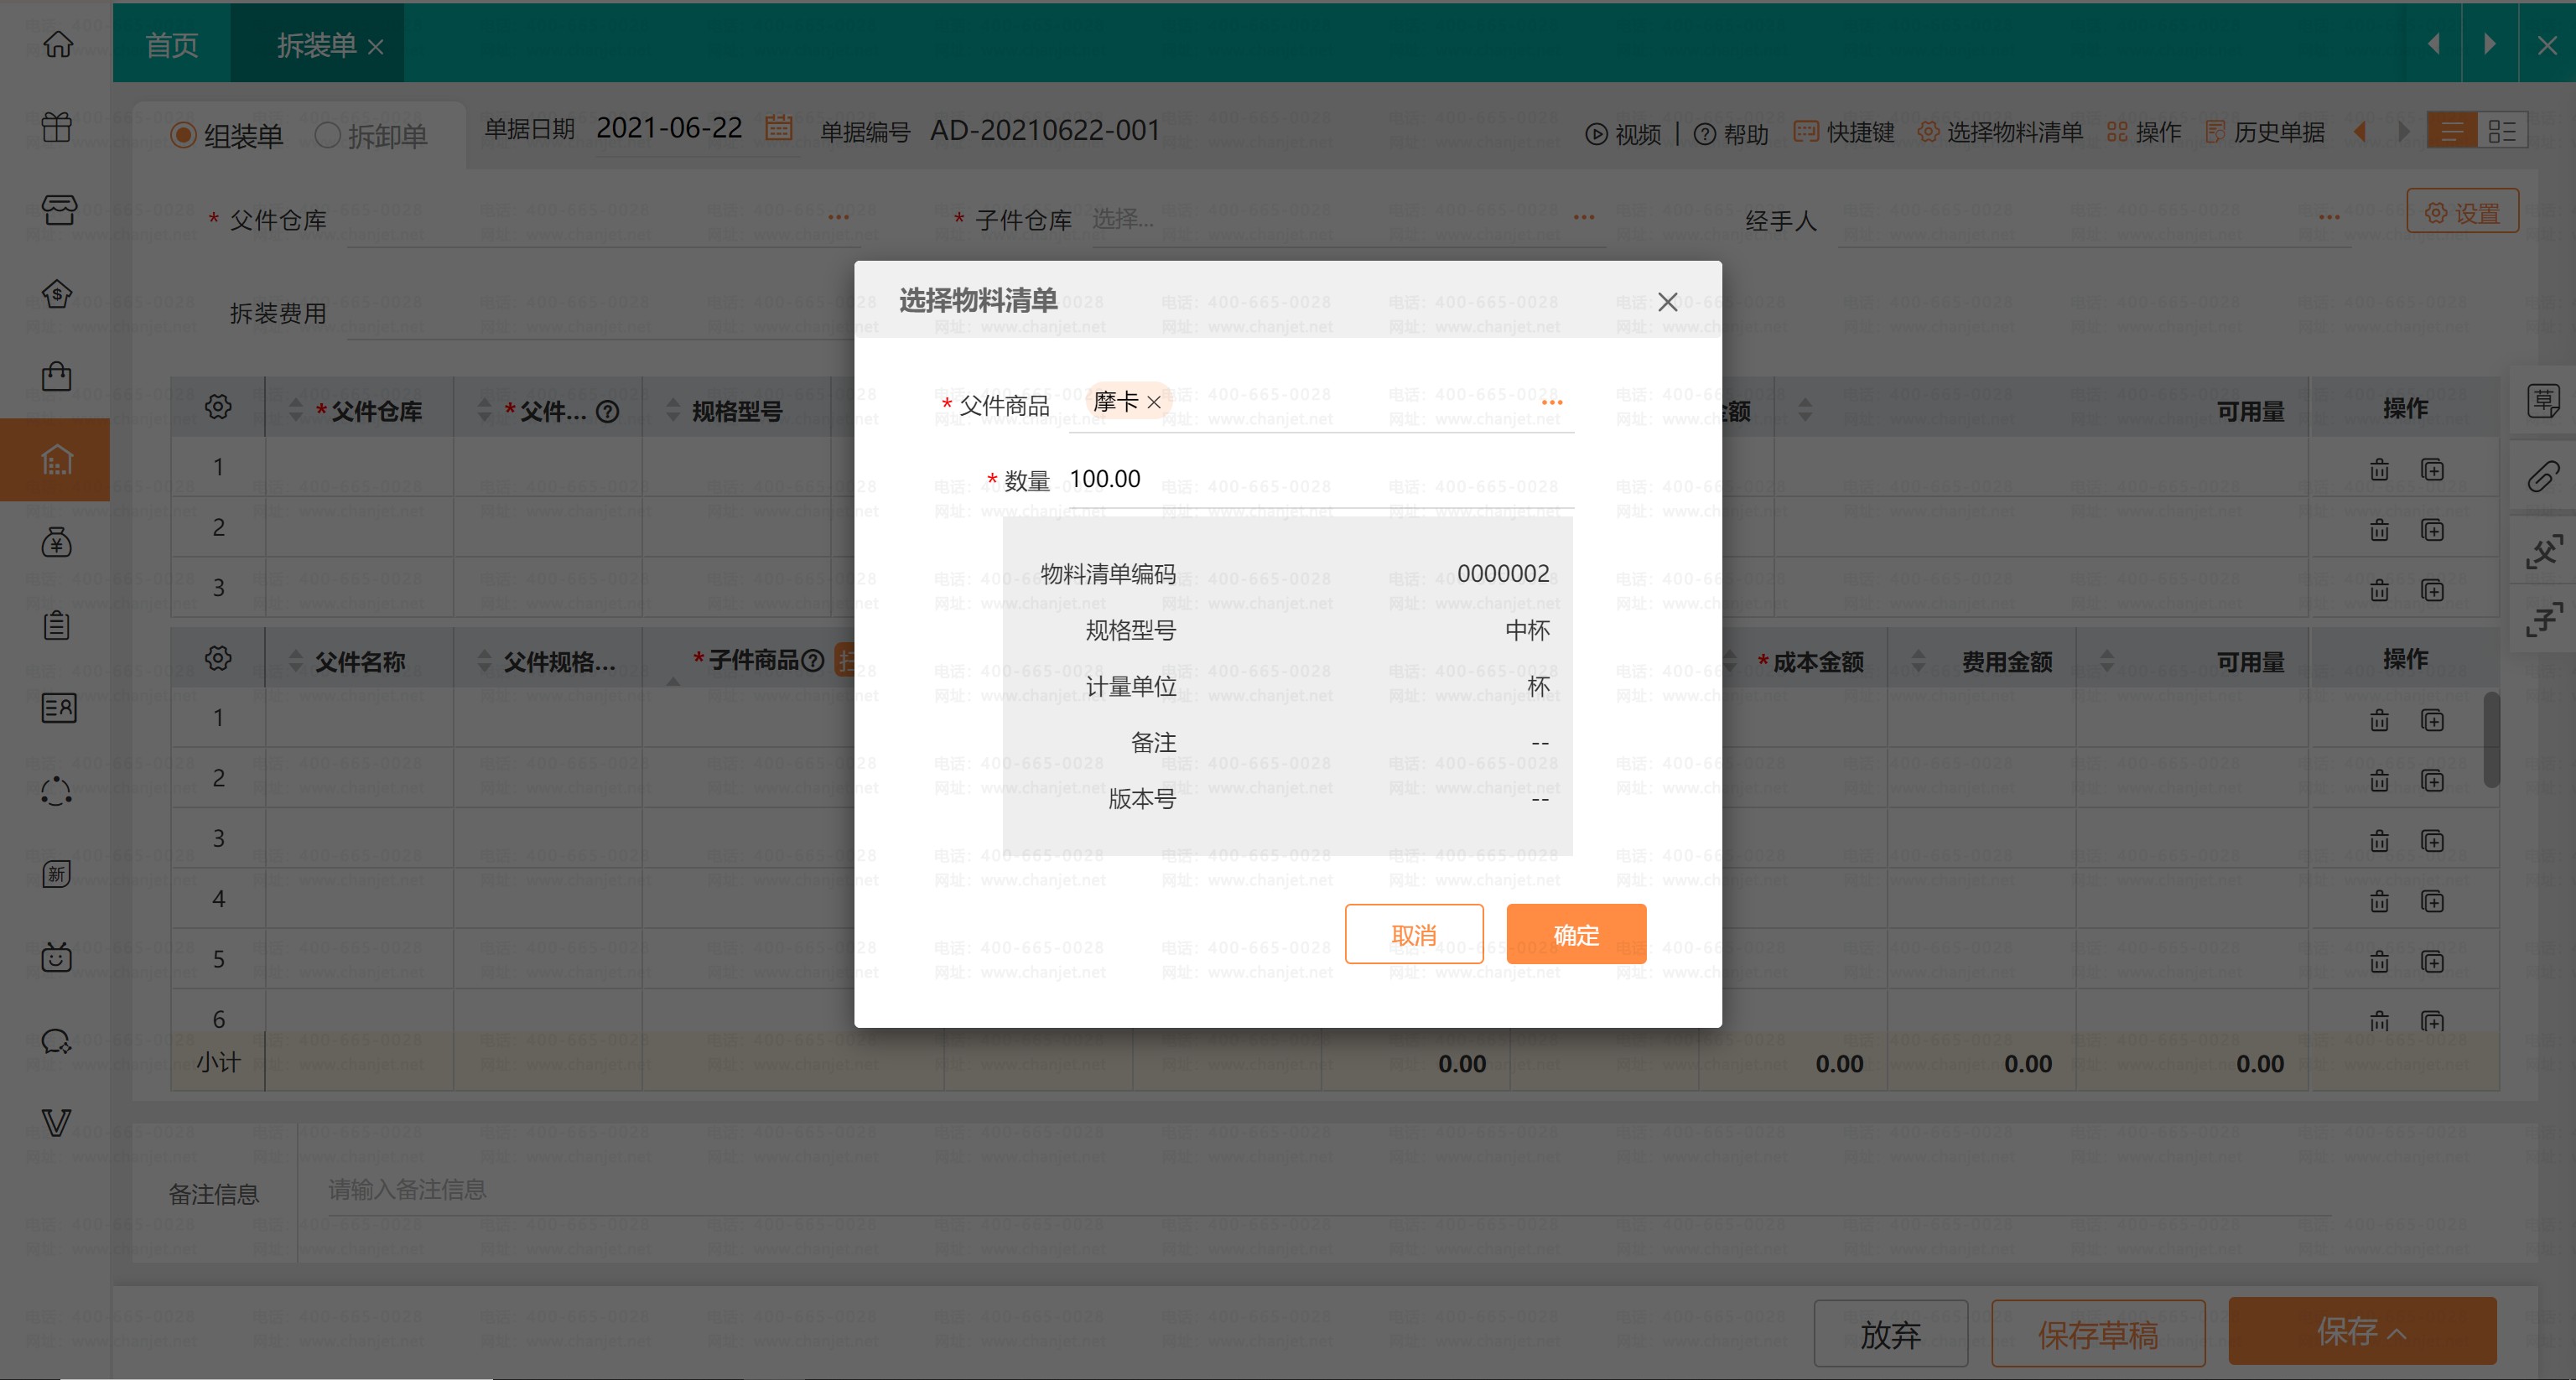Open table column settings gear in parent table
The height and width of the screenshot is (1380, 2576).
218,407
